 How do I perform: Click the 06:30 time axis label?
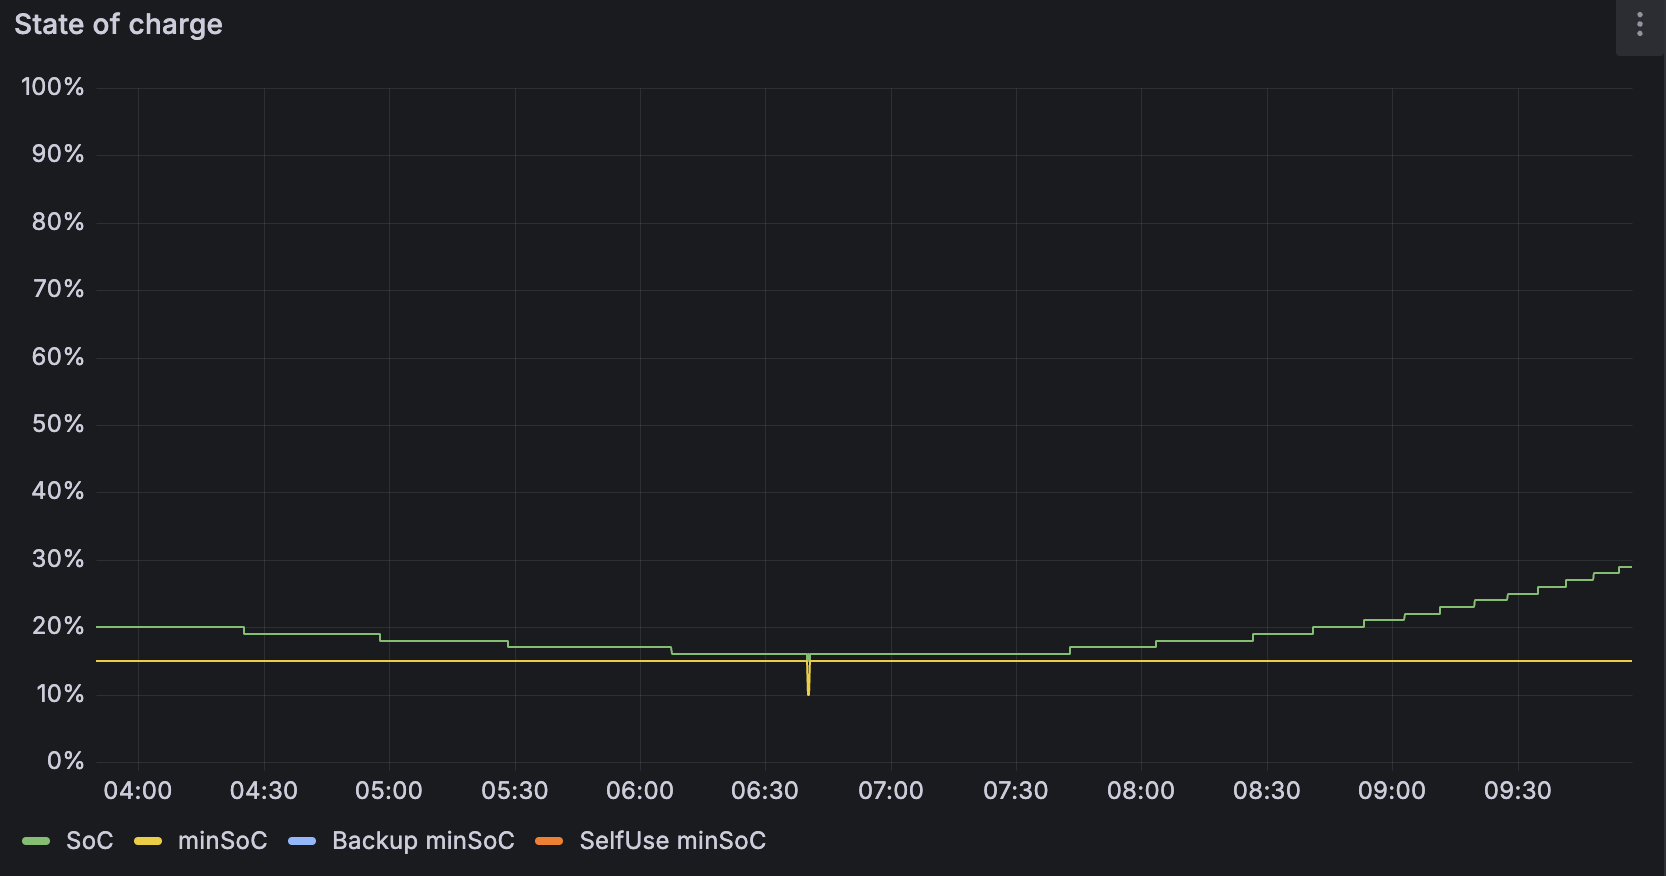pyautogui.click(x=765, y=791)
